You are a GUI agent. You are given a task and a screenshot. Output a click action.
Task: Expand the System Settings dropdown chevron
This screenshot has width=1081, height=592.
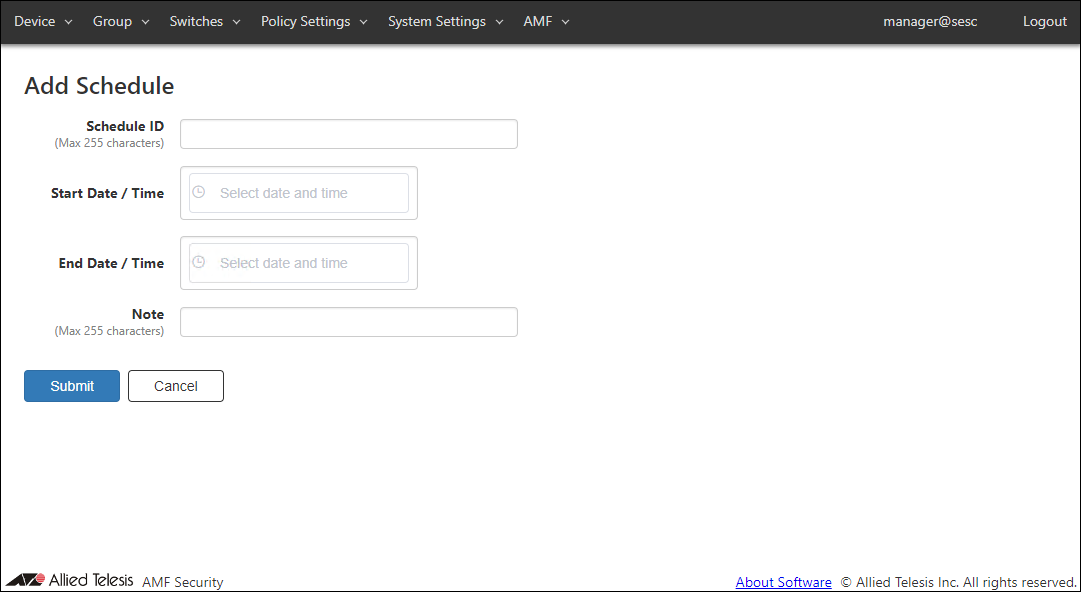(x=498, y=22)
